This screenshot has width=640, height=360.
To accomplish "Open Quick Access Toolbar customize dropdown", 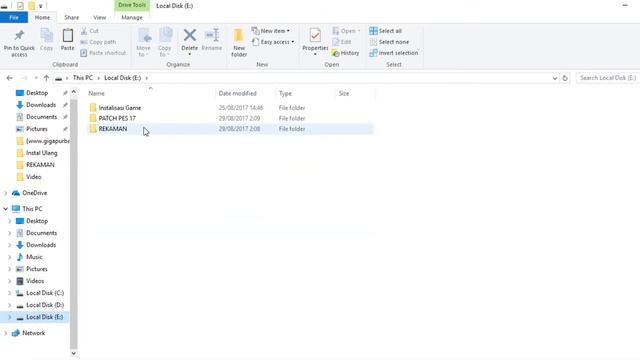I will point(40,6).
